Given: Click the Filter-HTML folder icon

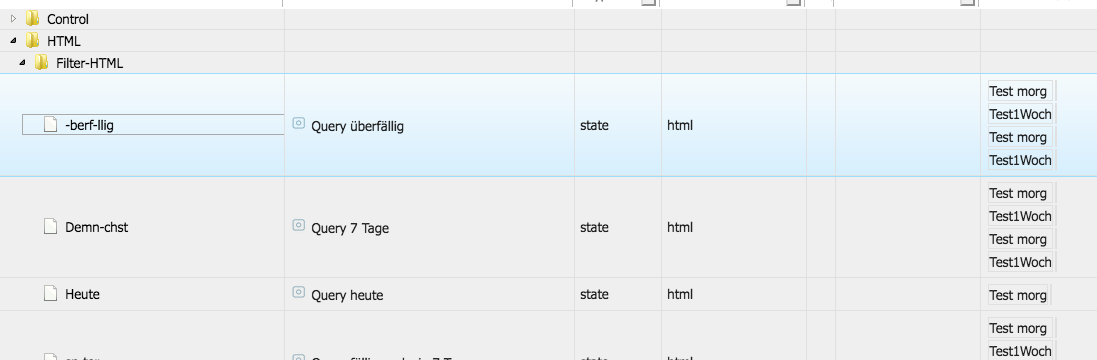Looking at the screenshot, I should [41, 63].
